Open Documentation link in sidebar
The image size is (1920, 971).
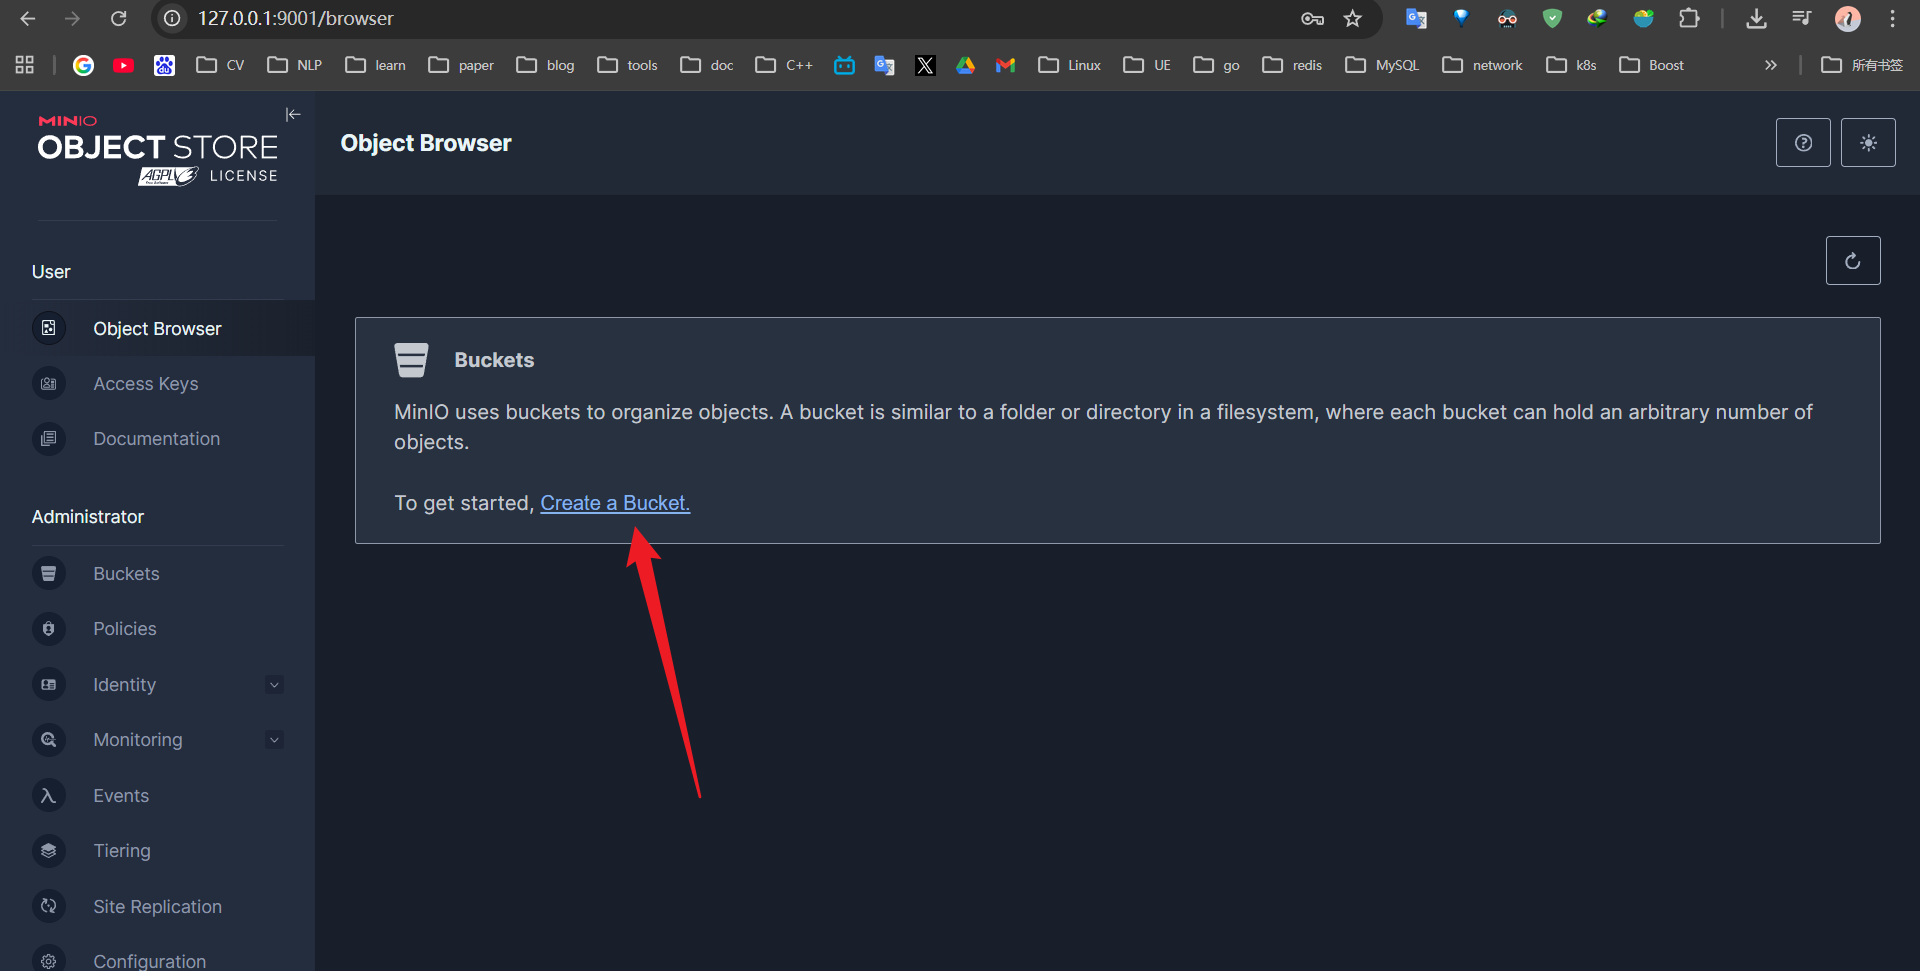(x=158, y=438)
